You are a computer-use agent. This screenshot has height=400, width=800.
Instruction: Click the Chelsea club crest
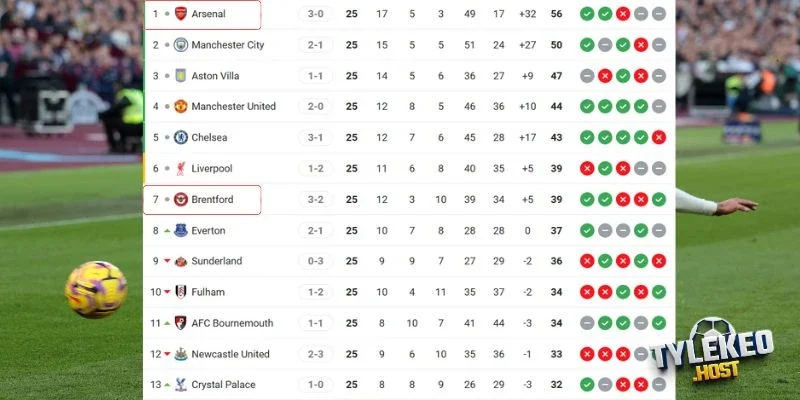[x=181, y=138]
